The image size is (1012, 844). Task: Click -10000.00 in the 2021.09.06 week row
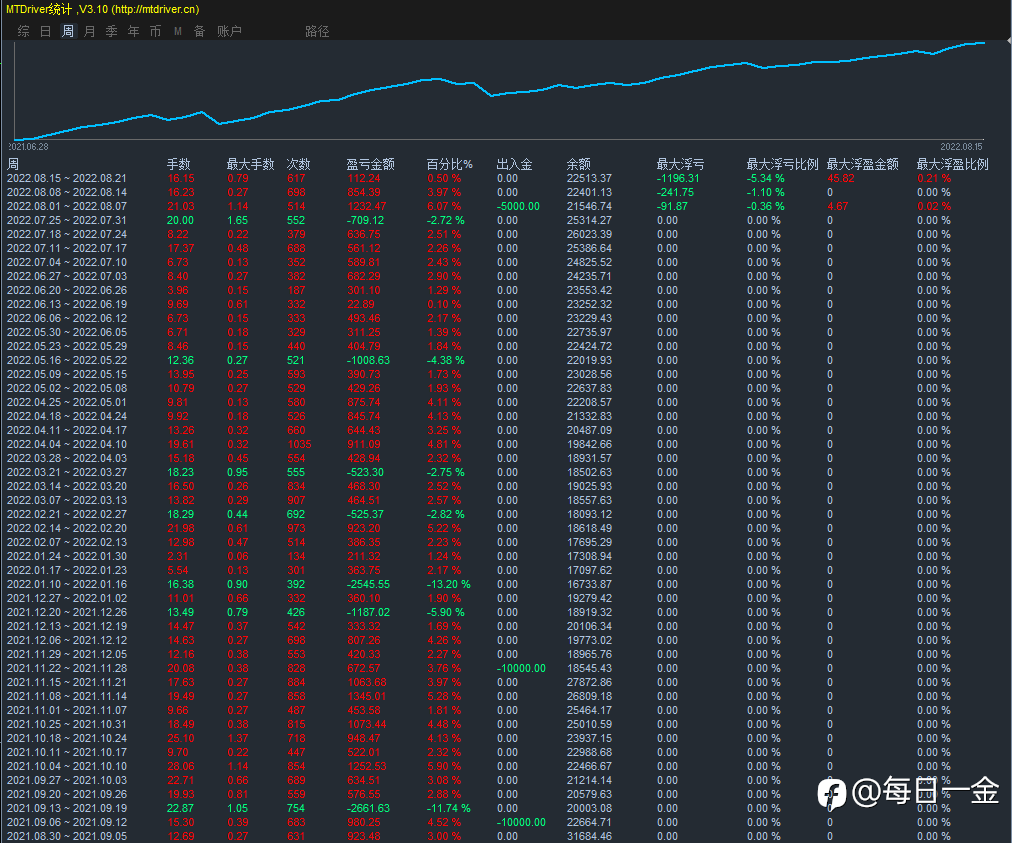click(x=521, y=823)
